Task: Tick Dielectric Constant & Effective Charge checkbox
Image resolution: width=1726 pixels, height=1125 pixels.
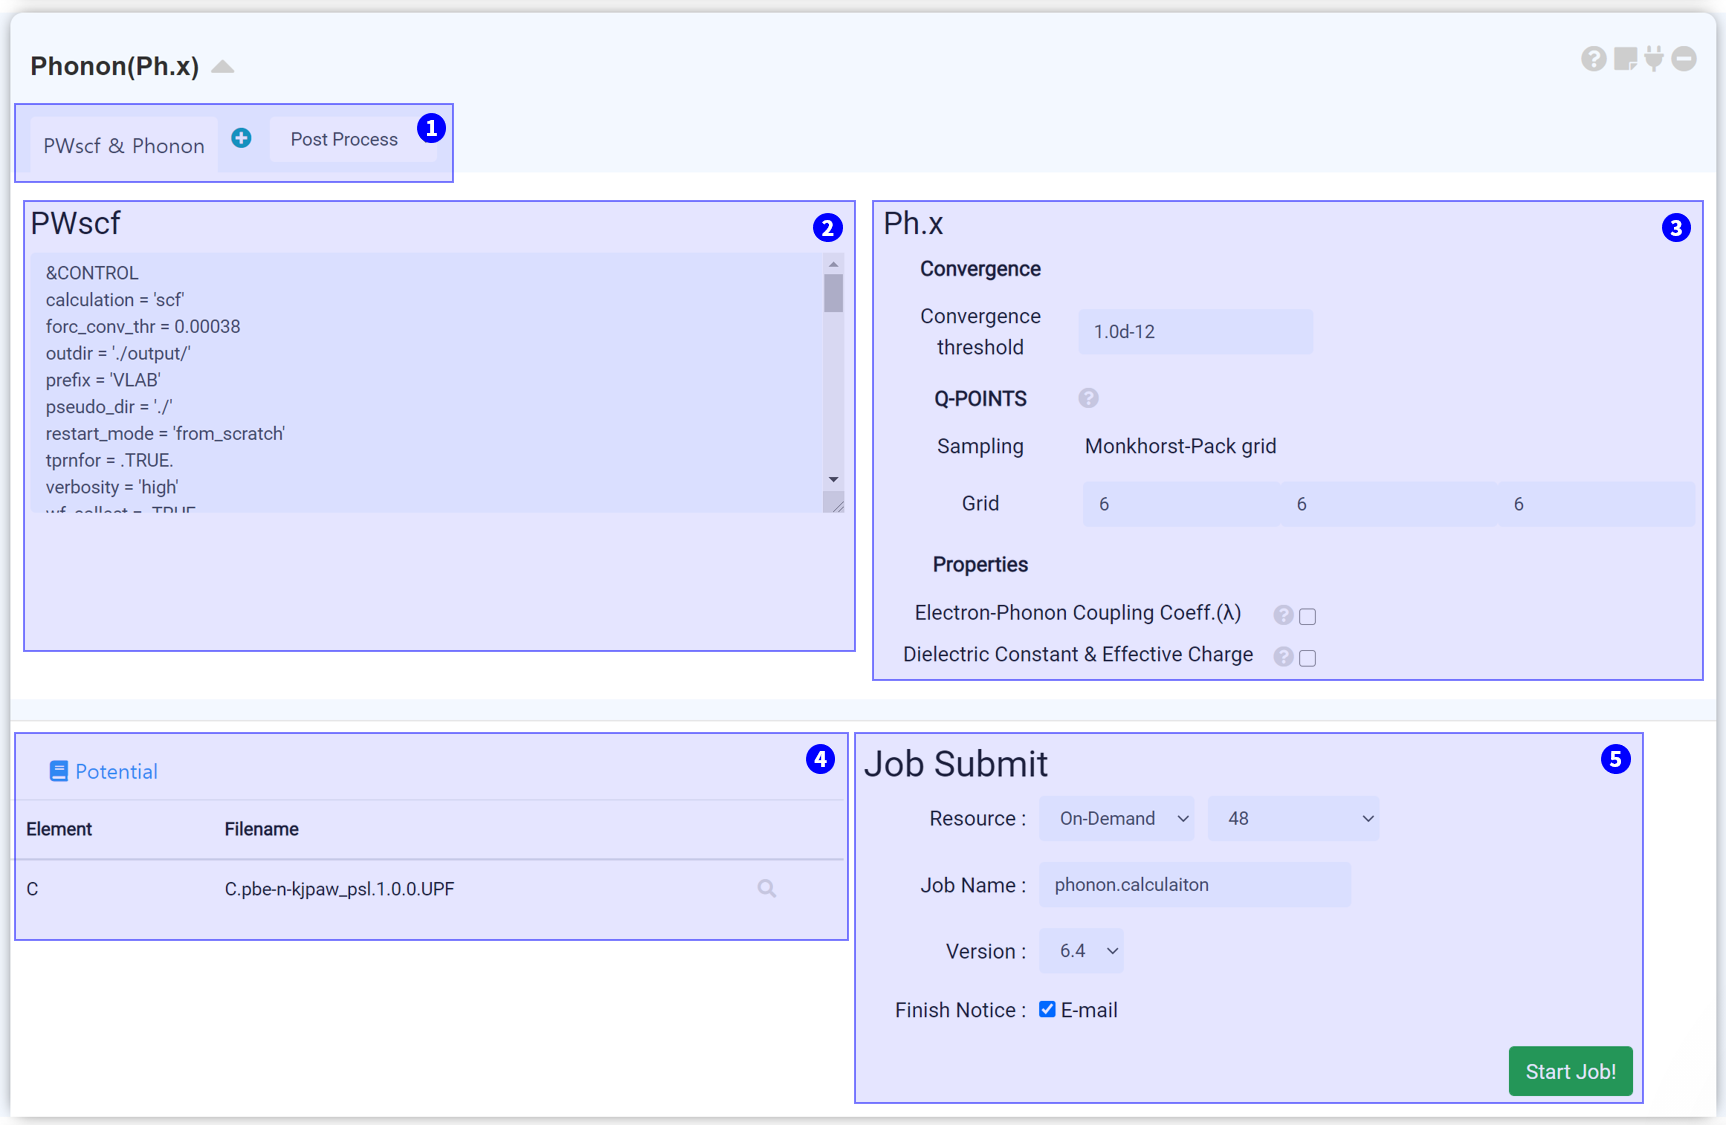Action: 1307,658
